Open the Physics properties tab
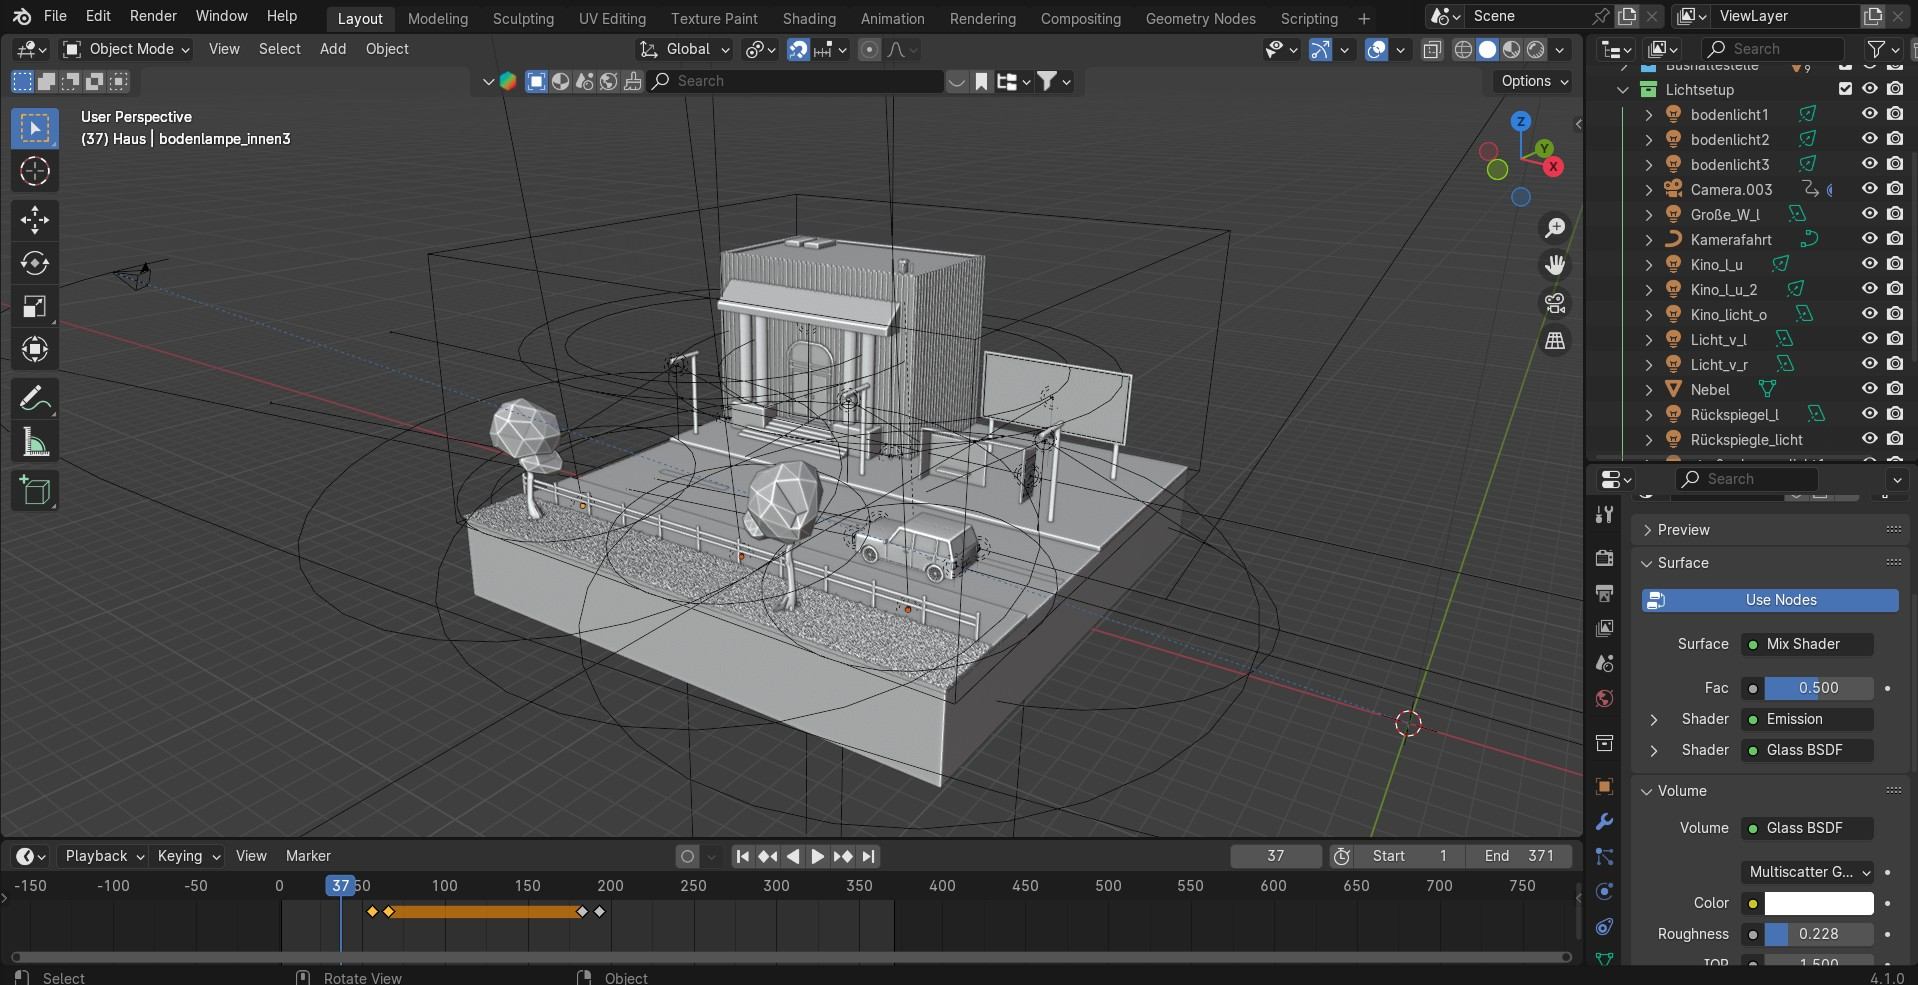 point(1604,892)
